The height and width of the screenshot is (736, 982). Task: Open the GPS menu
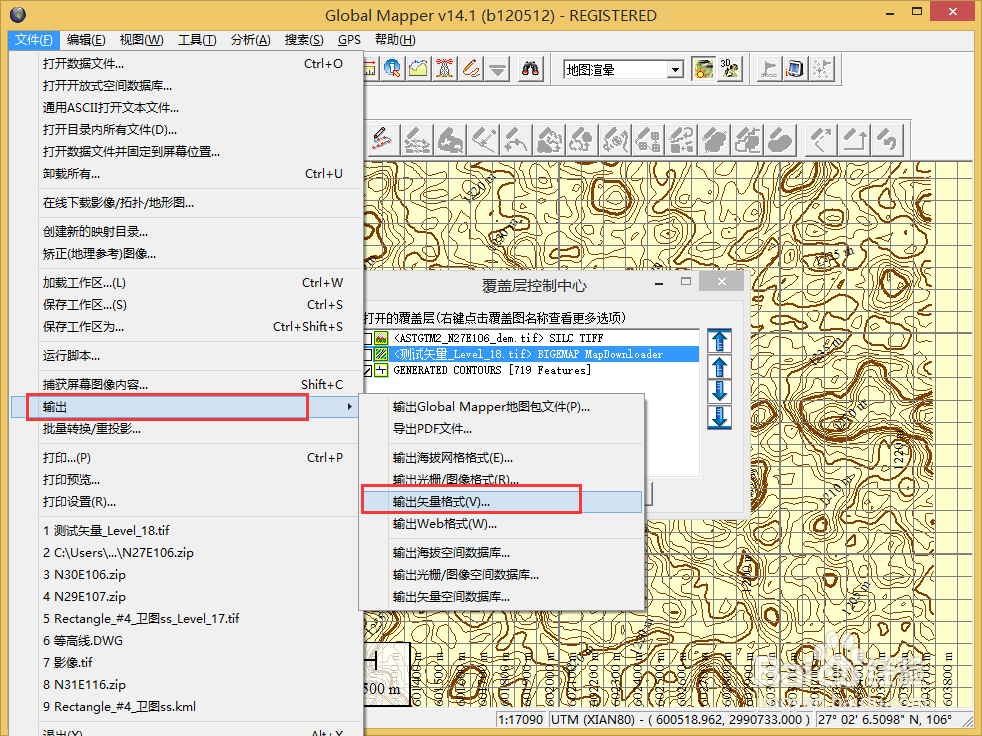349,39
